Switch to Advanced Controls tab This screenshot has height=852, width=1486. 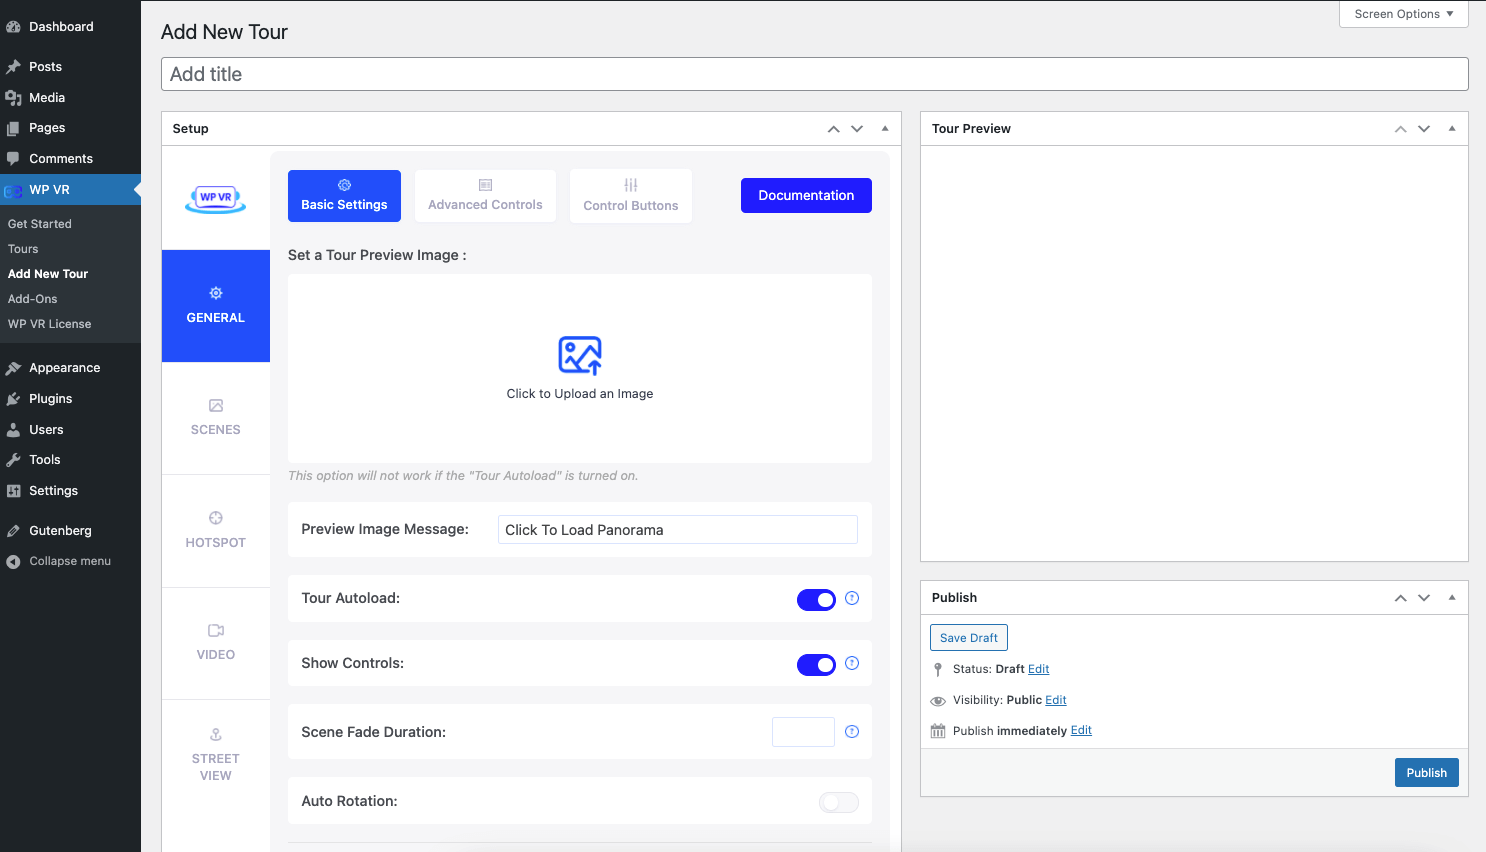coord(485,196)
